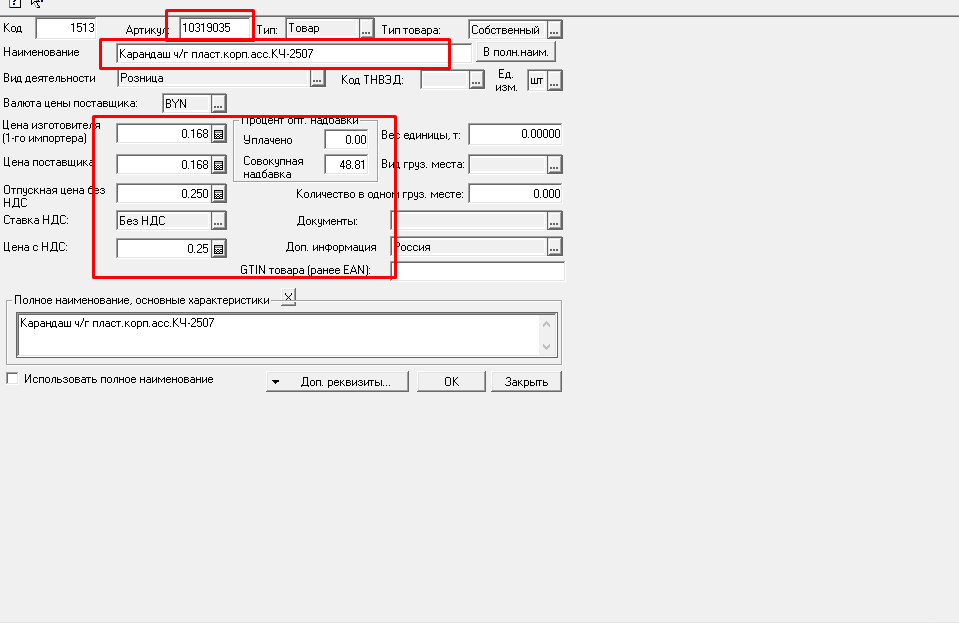Screen dimensions: 959x624
Task: Open Документы selection ellipsis button
Action: [554, 221]
